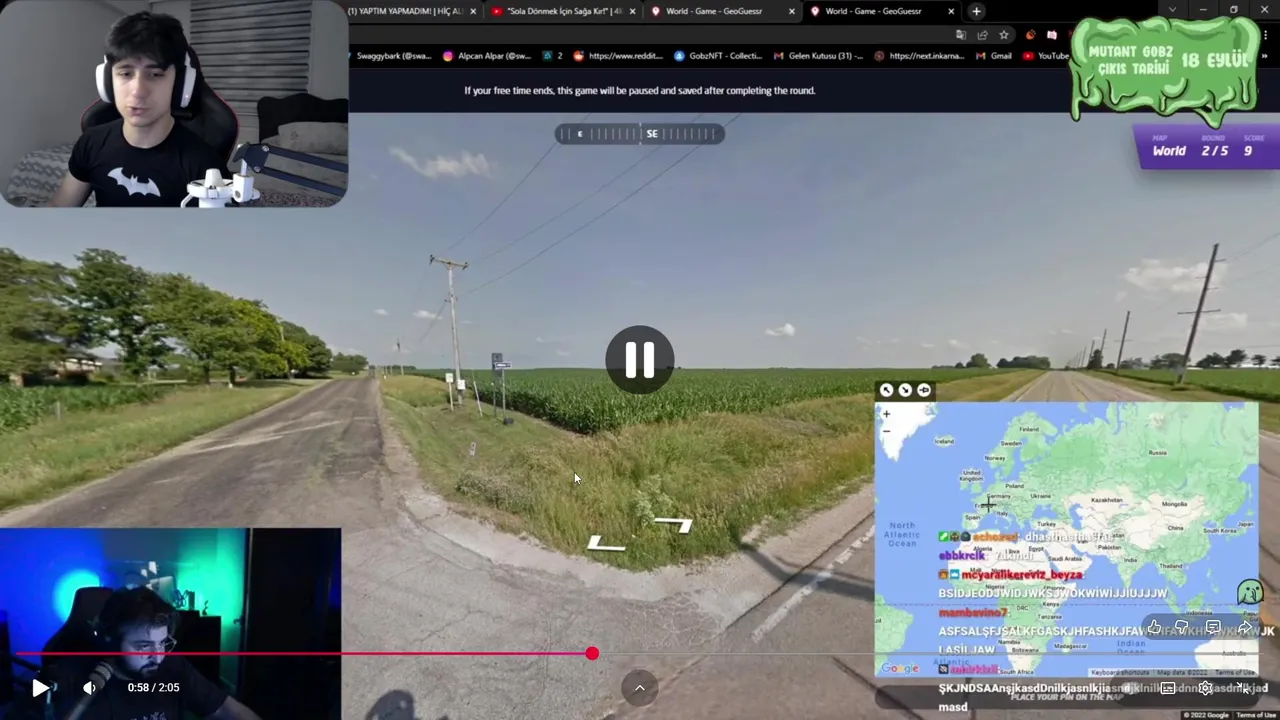Dislike the video with the thumbs-down icon
Image resolution: width=1280 pixels, height=720 pixels.
coord(1182,627)
